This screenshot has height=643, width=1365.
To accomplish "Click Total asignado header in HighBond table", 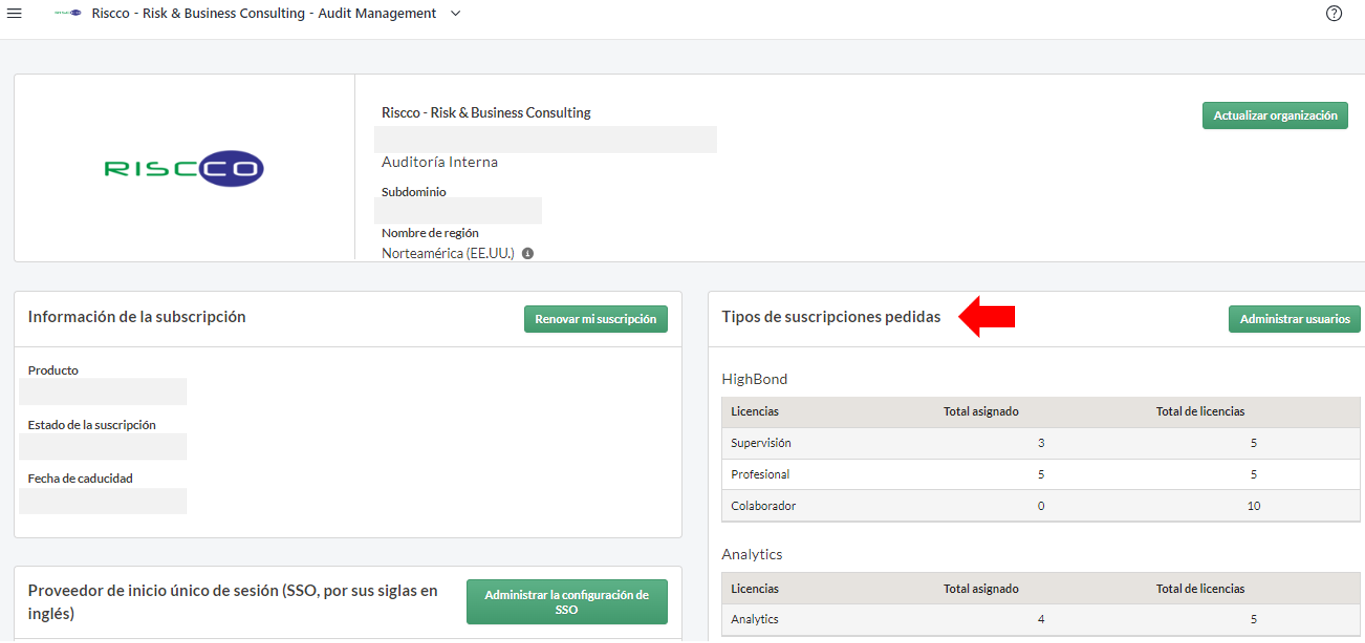I will click(x=981, y=411).
